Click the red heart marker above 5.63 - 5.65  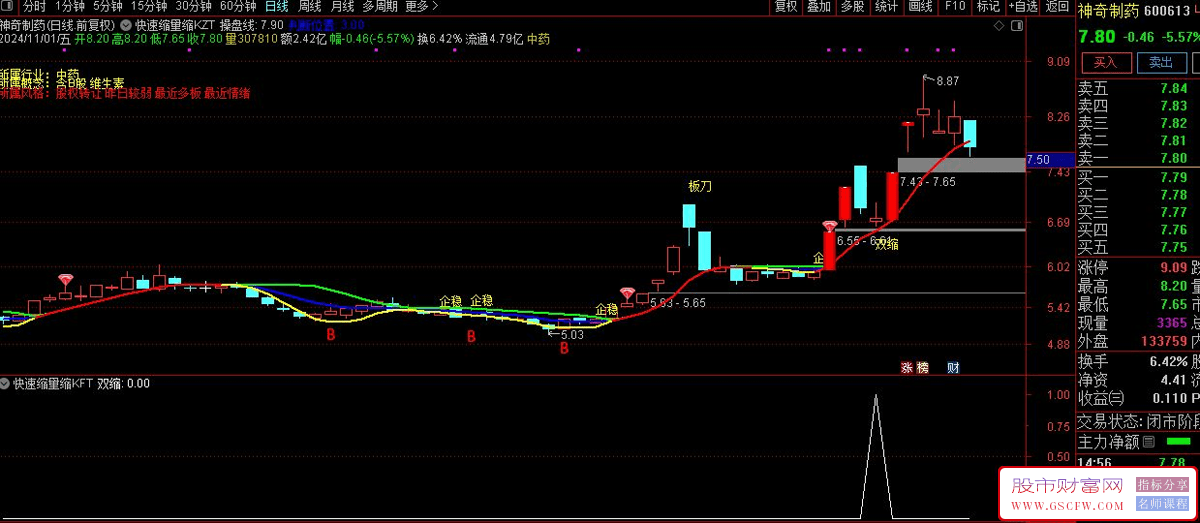pyautogui.click(x=628, y=293)
